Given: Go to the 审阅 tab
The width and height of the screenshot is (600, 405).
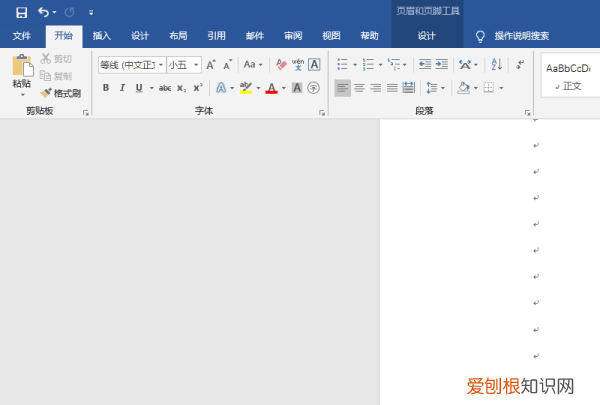Looking at the screenshot, I should point(293,36).
